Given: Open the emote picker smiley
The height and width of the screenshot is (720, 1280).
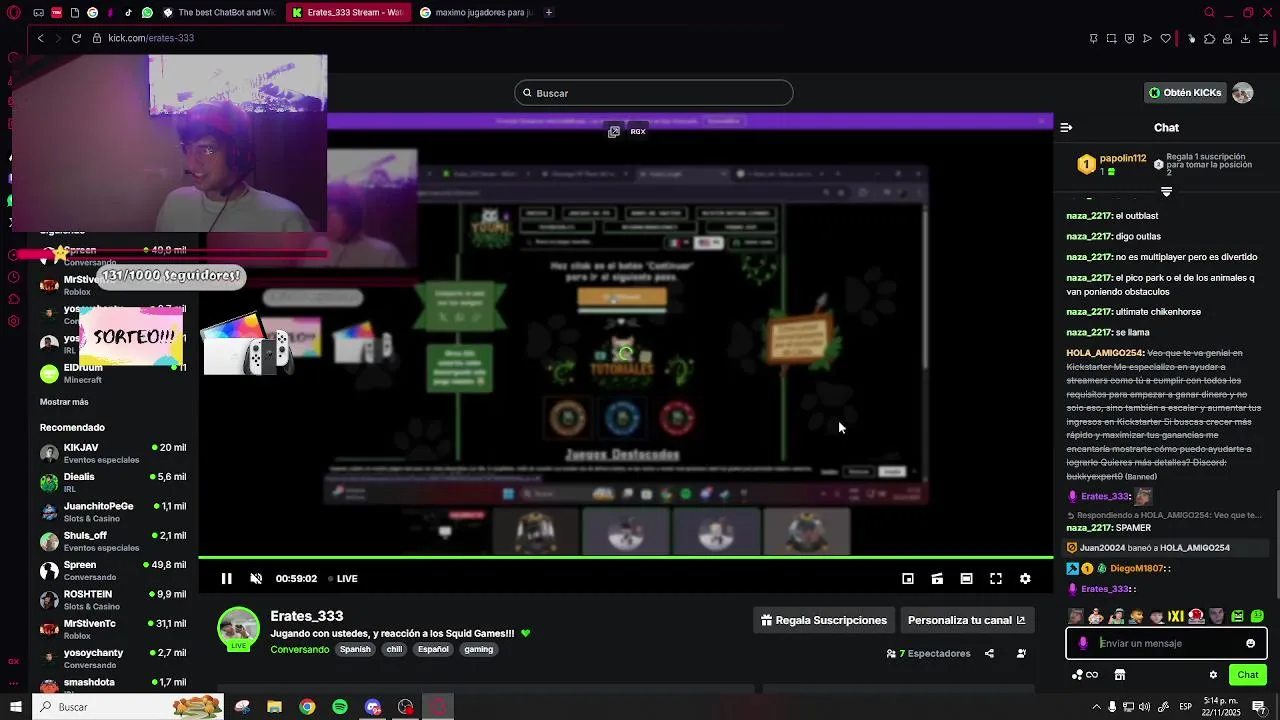Looking at the screenshot, I should pos(1250,643).
